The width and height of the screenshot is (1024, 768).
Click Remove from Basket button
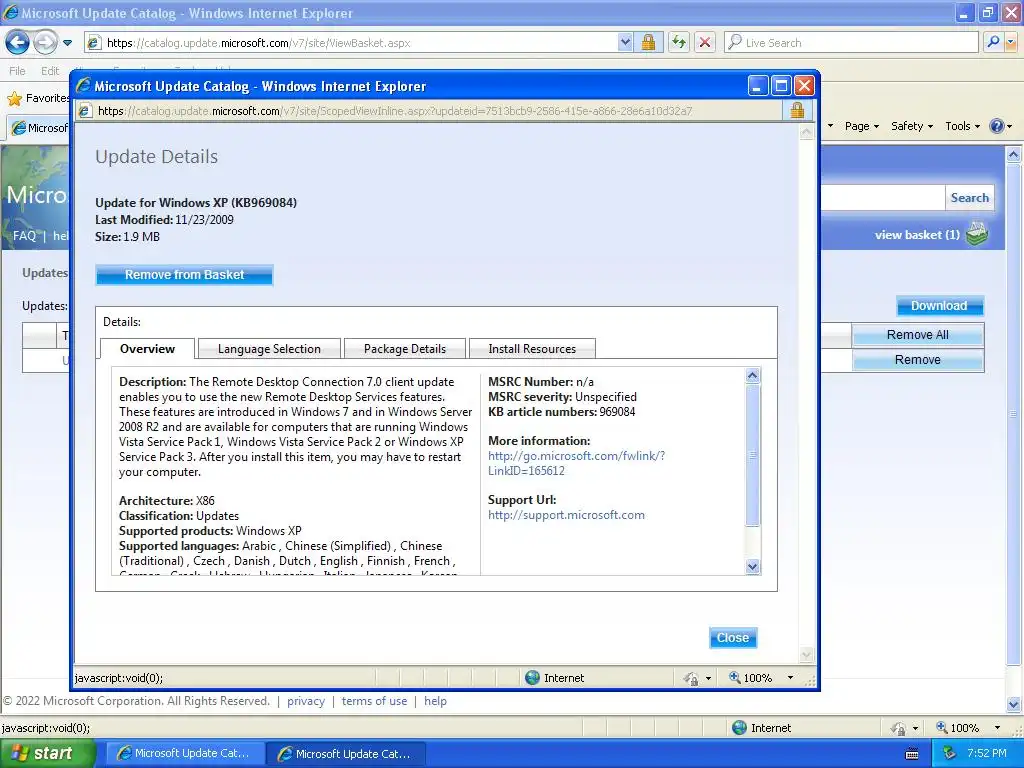[184, 275]
